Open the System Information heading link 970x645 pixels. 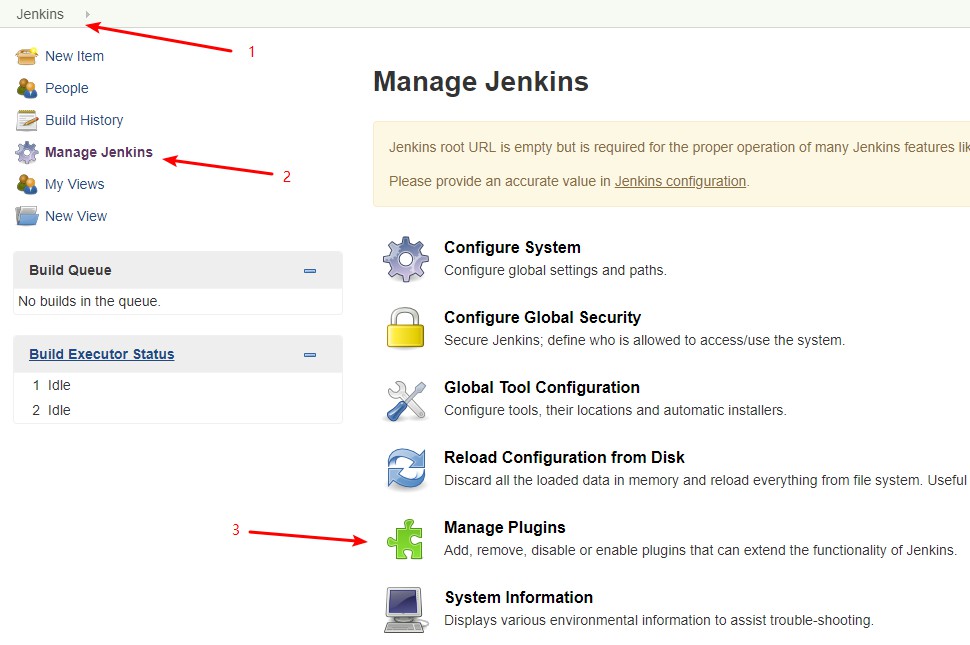coord(519,597)
